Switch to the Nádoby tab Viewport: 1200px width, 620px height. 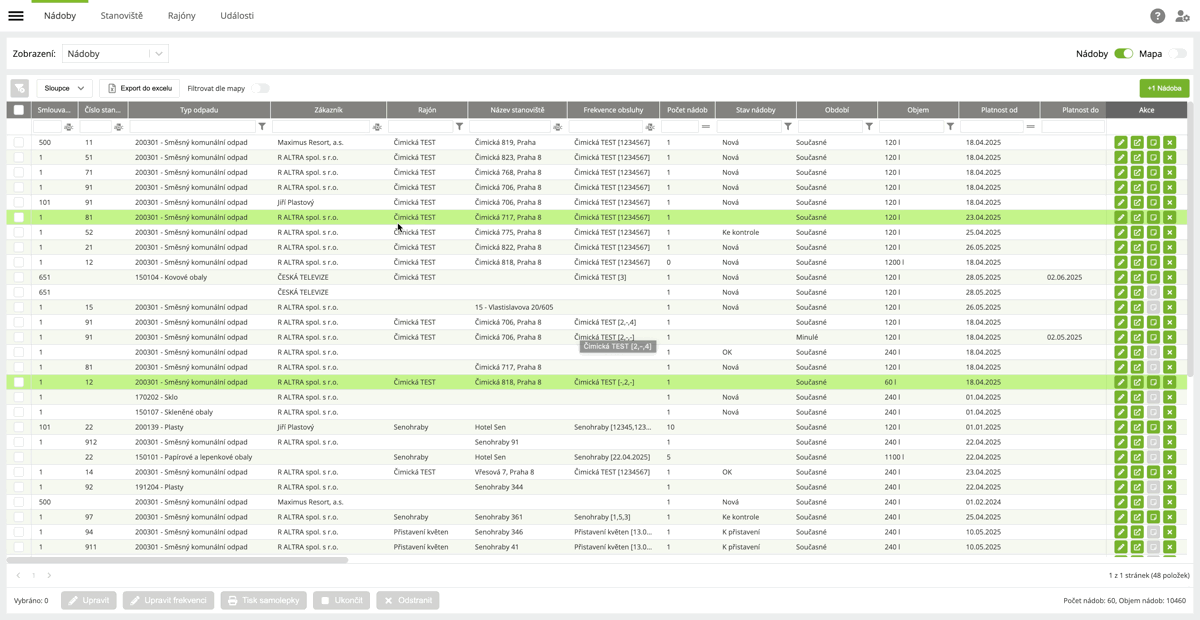[60, 16]
